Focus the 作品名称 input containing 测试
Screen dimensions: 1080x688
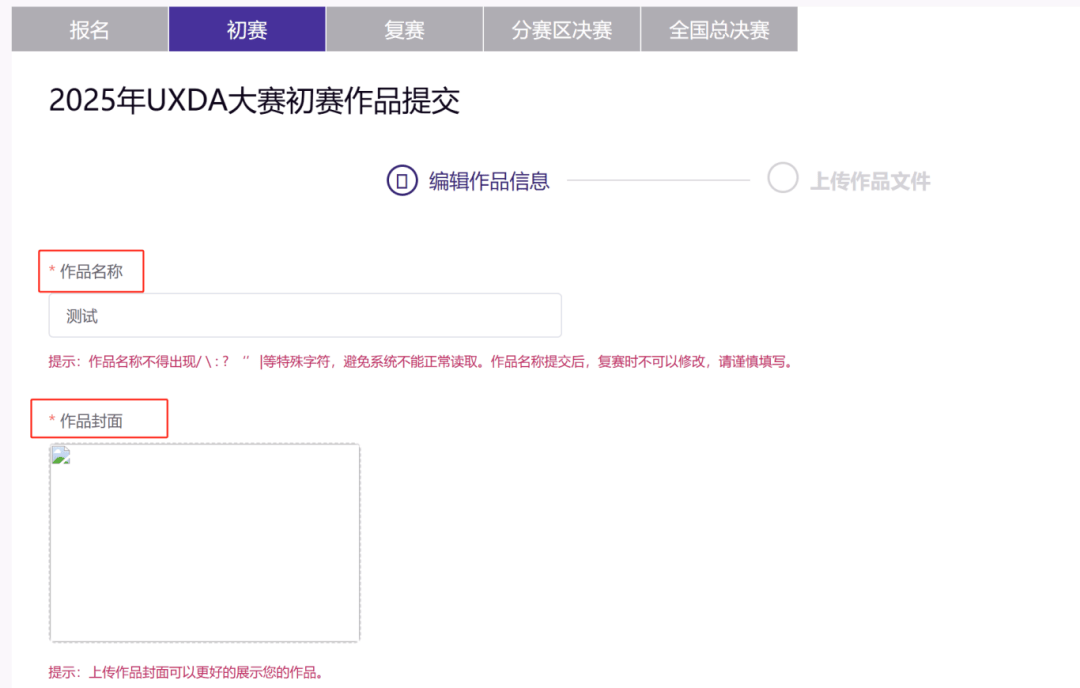305,316
